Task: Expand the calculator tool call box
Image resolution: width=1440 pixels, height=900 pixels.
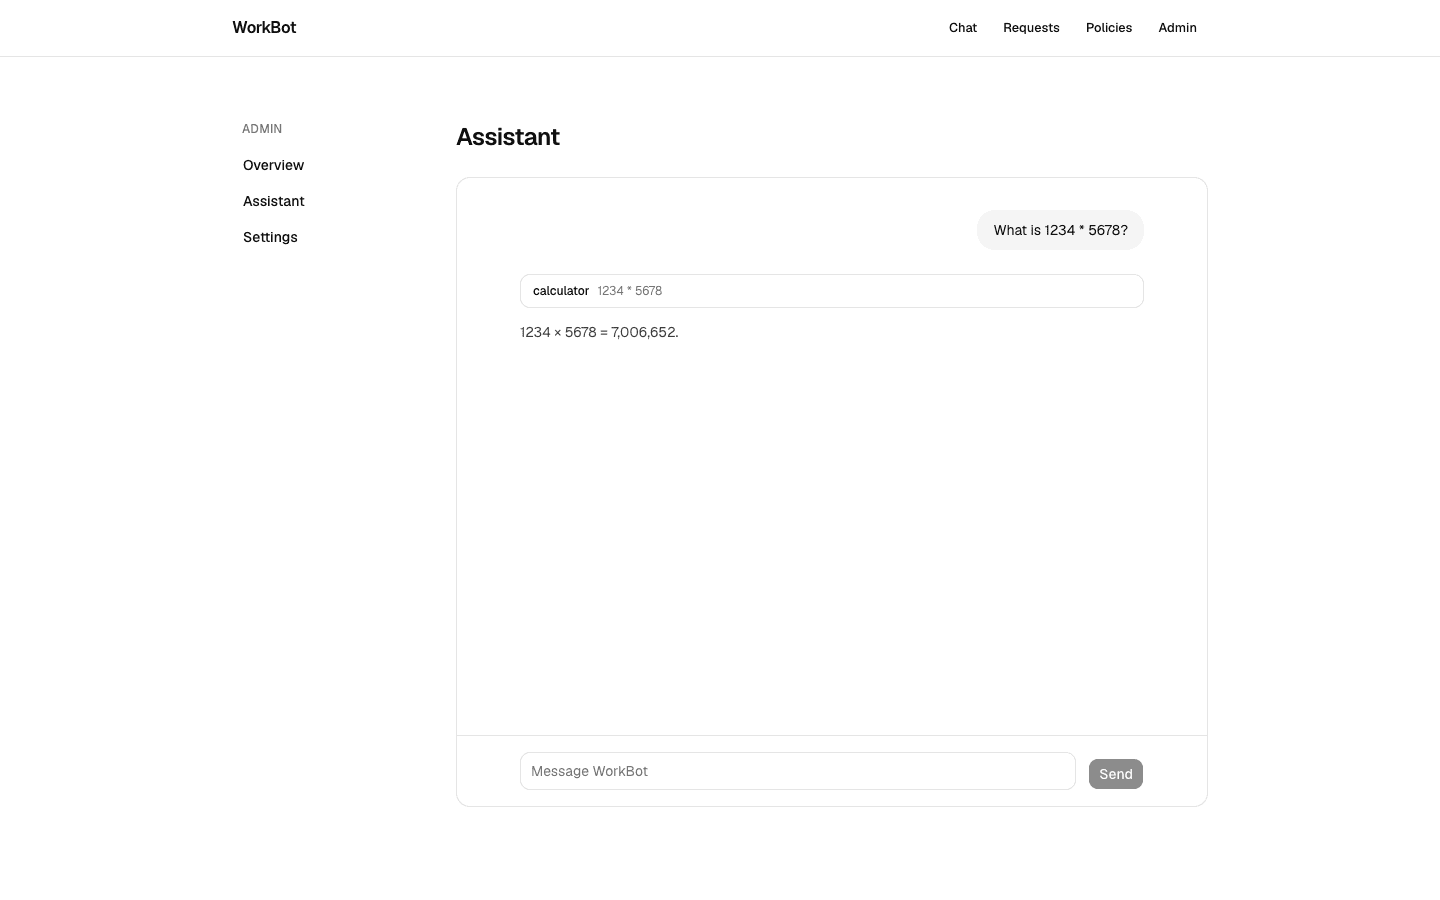Action: tap(832, 291)
